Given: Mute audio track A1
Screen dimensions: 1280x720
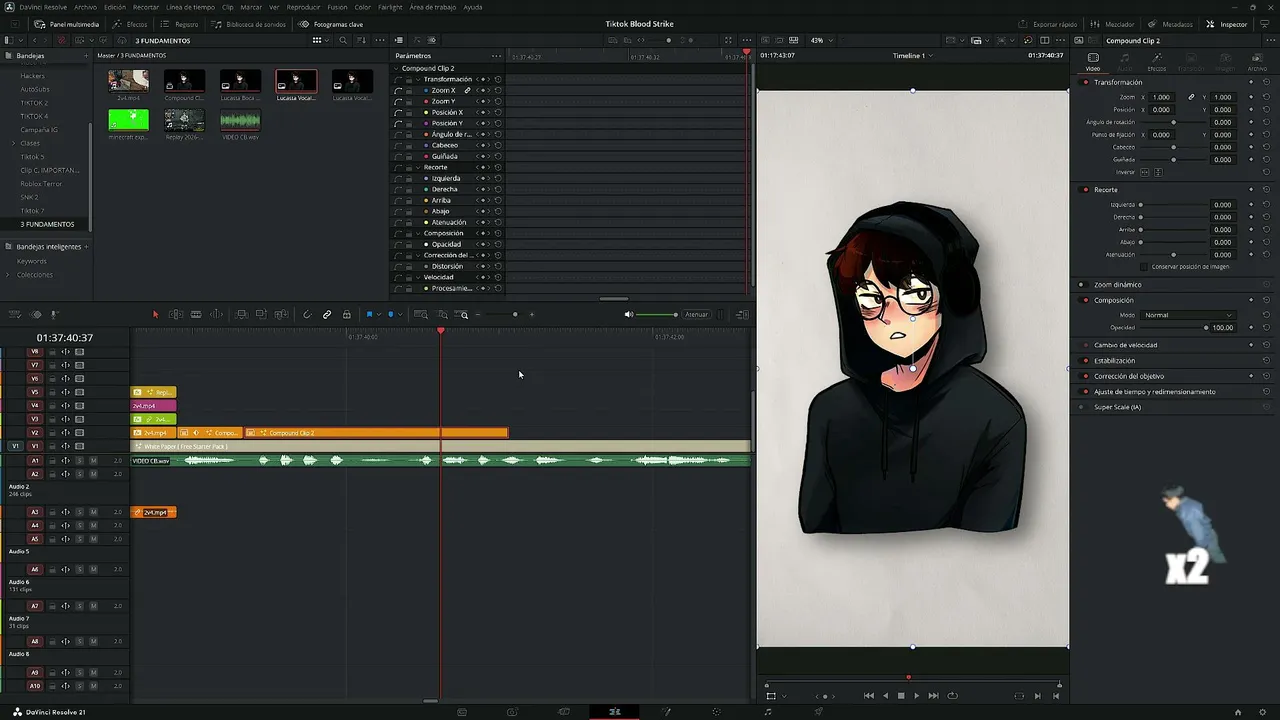Looking at the screenshot, I should (x=93, y=460).
